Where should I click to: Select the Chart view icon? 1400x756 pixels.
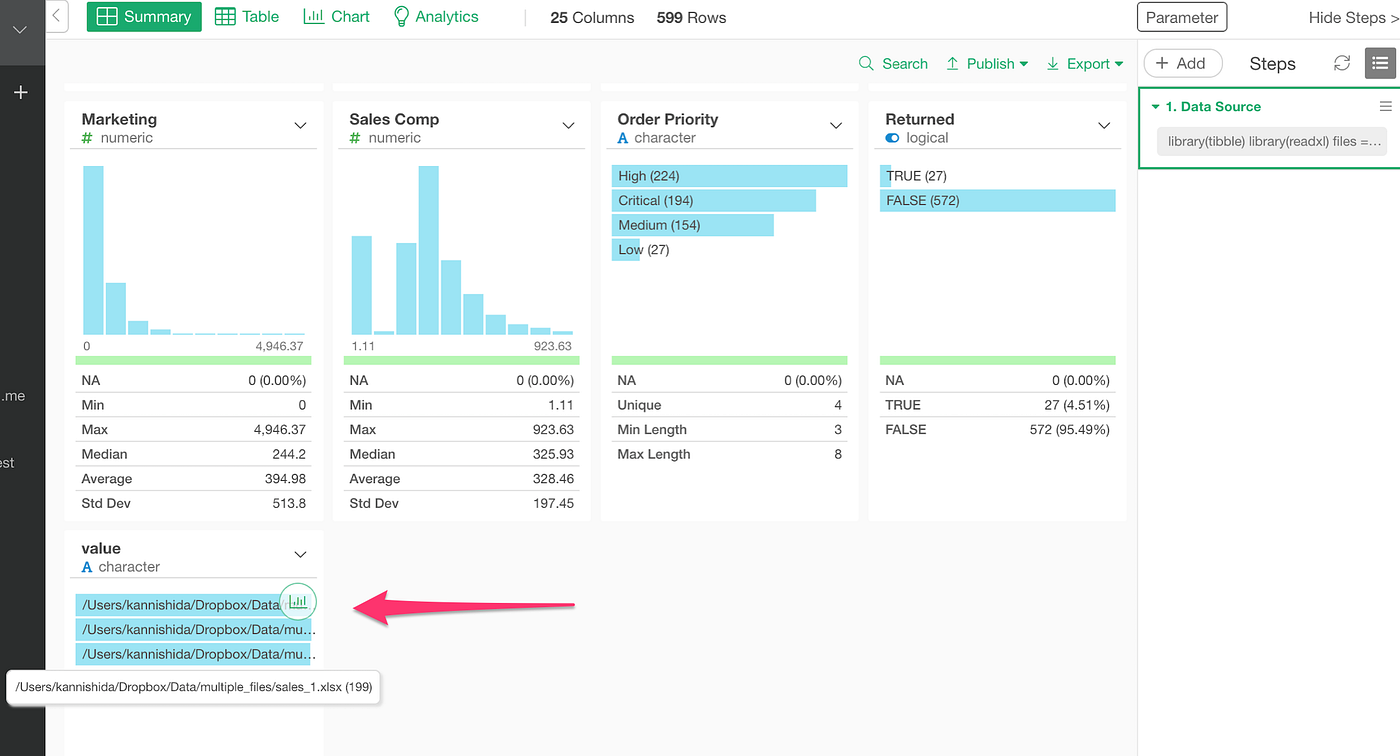tap(336, 16)
